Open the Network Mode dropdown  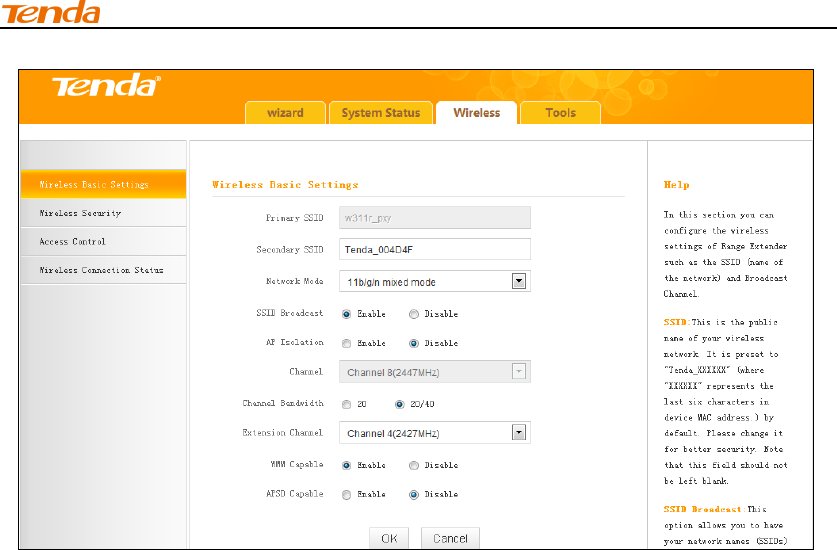coord(435,281)
